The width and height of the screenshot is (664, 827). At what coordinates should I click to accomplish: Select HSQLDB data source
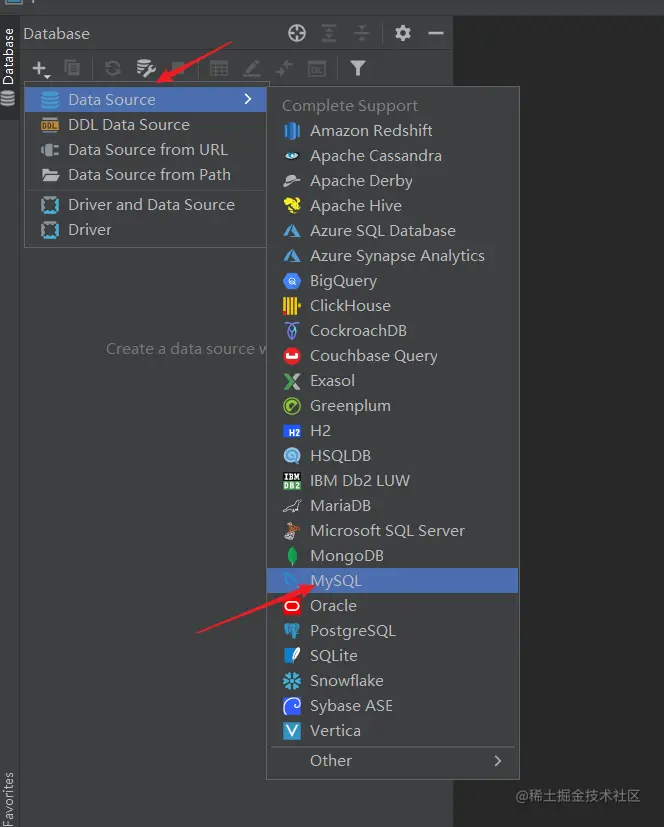392,456
